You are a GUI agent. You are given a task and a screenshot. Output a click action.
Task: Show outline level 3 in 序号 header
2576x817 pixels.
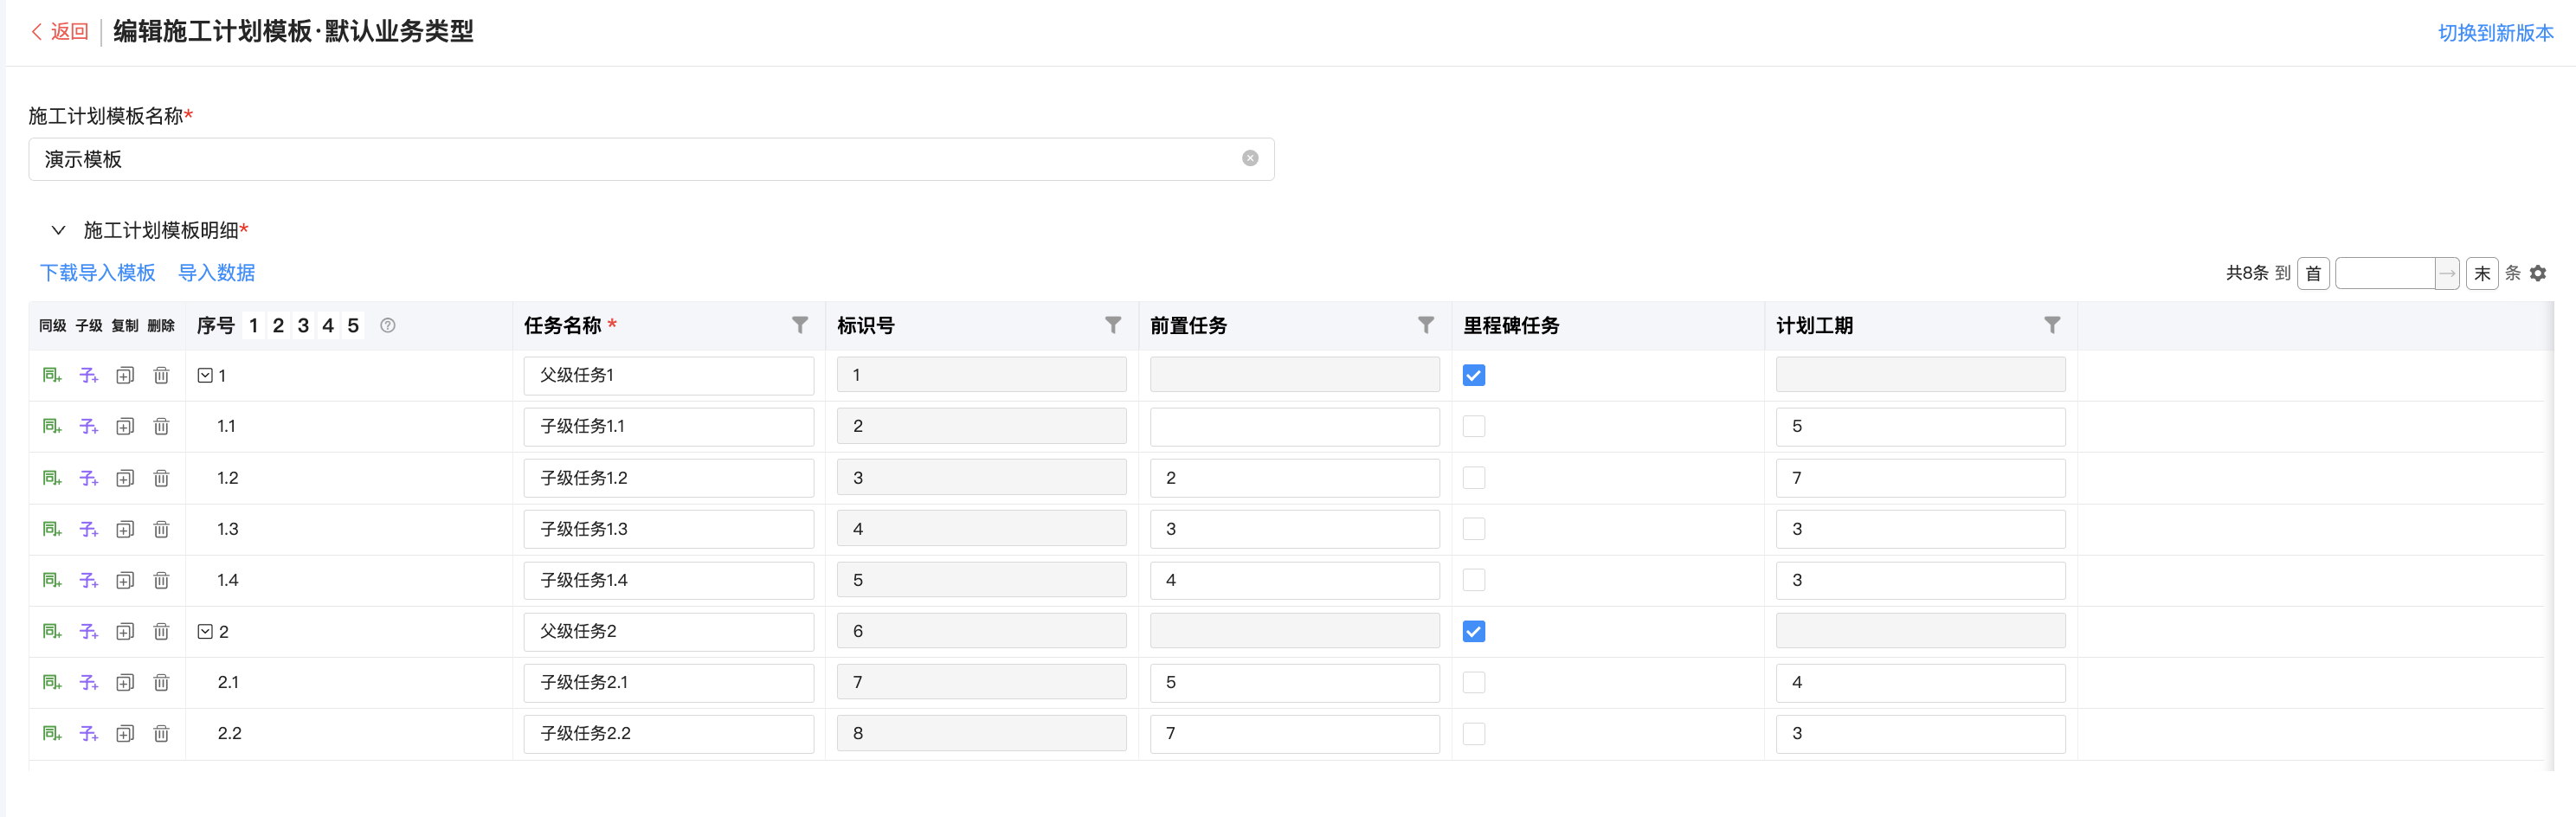point(303,325)
